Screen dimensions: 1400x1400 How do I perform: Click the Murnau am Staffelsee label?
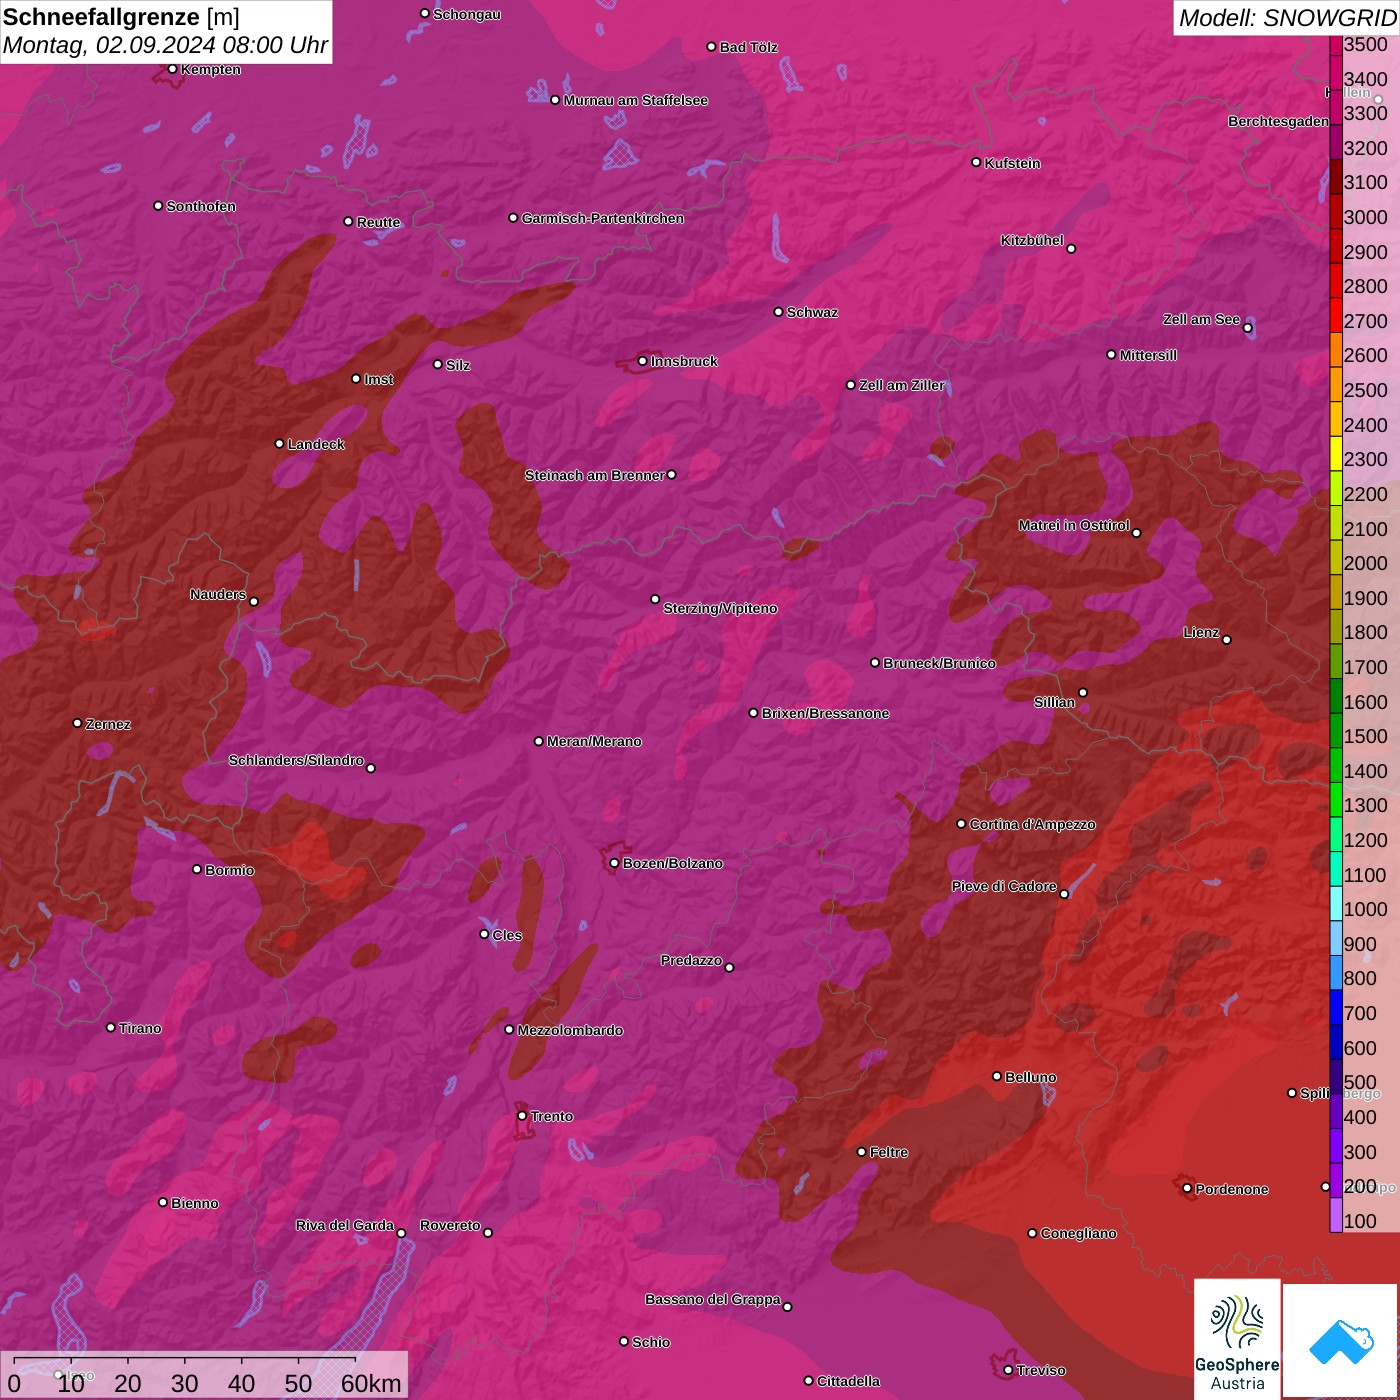point(636,100)
